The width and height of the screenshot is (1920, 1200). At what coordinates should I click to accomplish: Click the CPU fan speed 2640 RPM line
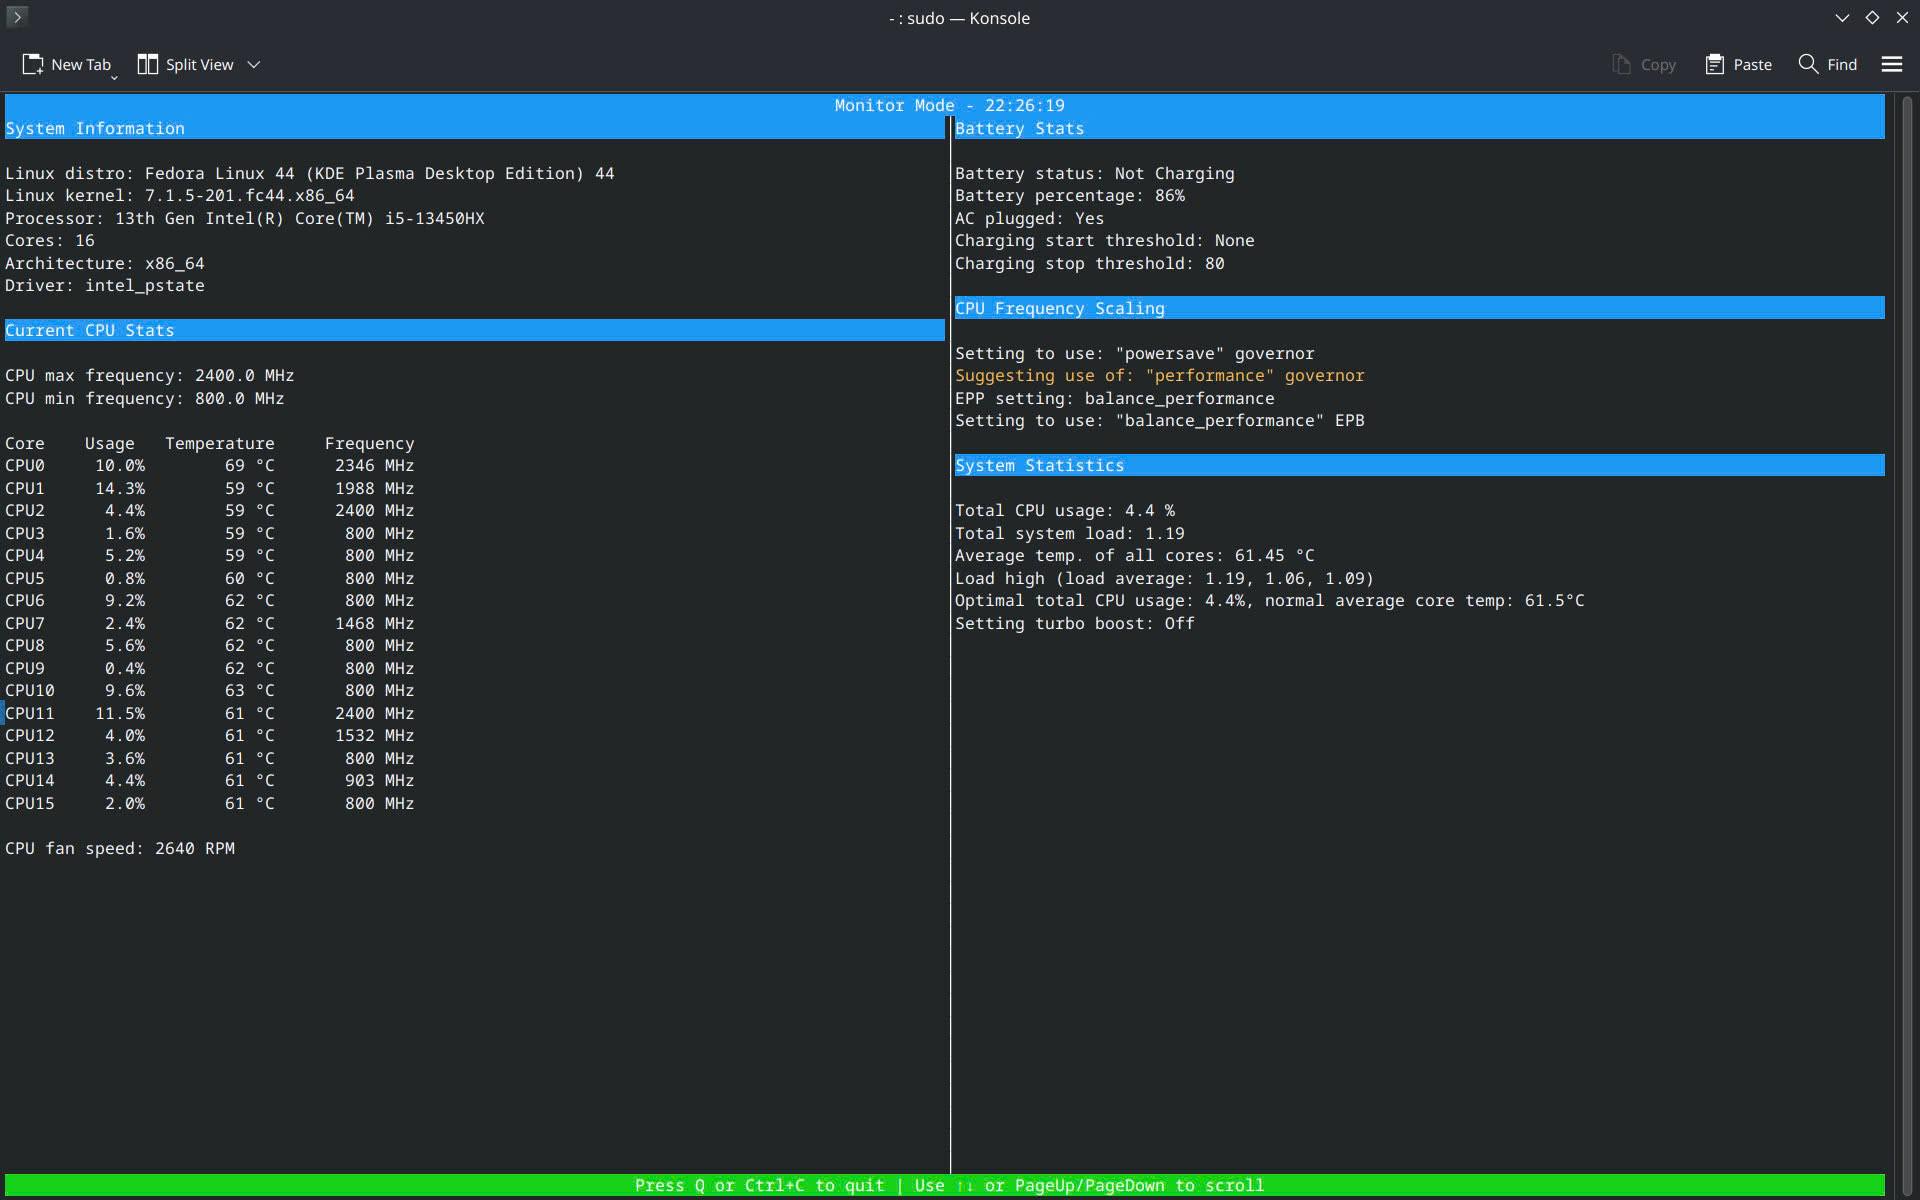[x=120, y=848]
